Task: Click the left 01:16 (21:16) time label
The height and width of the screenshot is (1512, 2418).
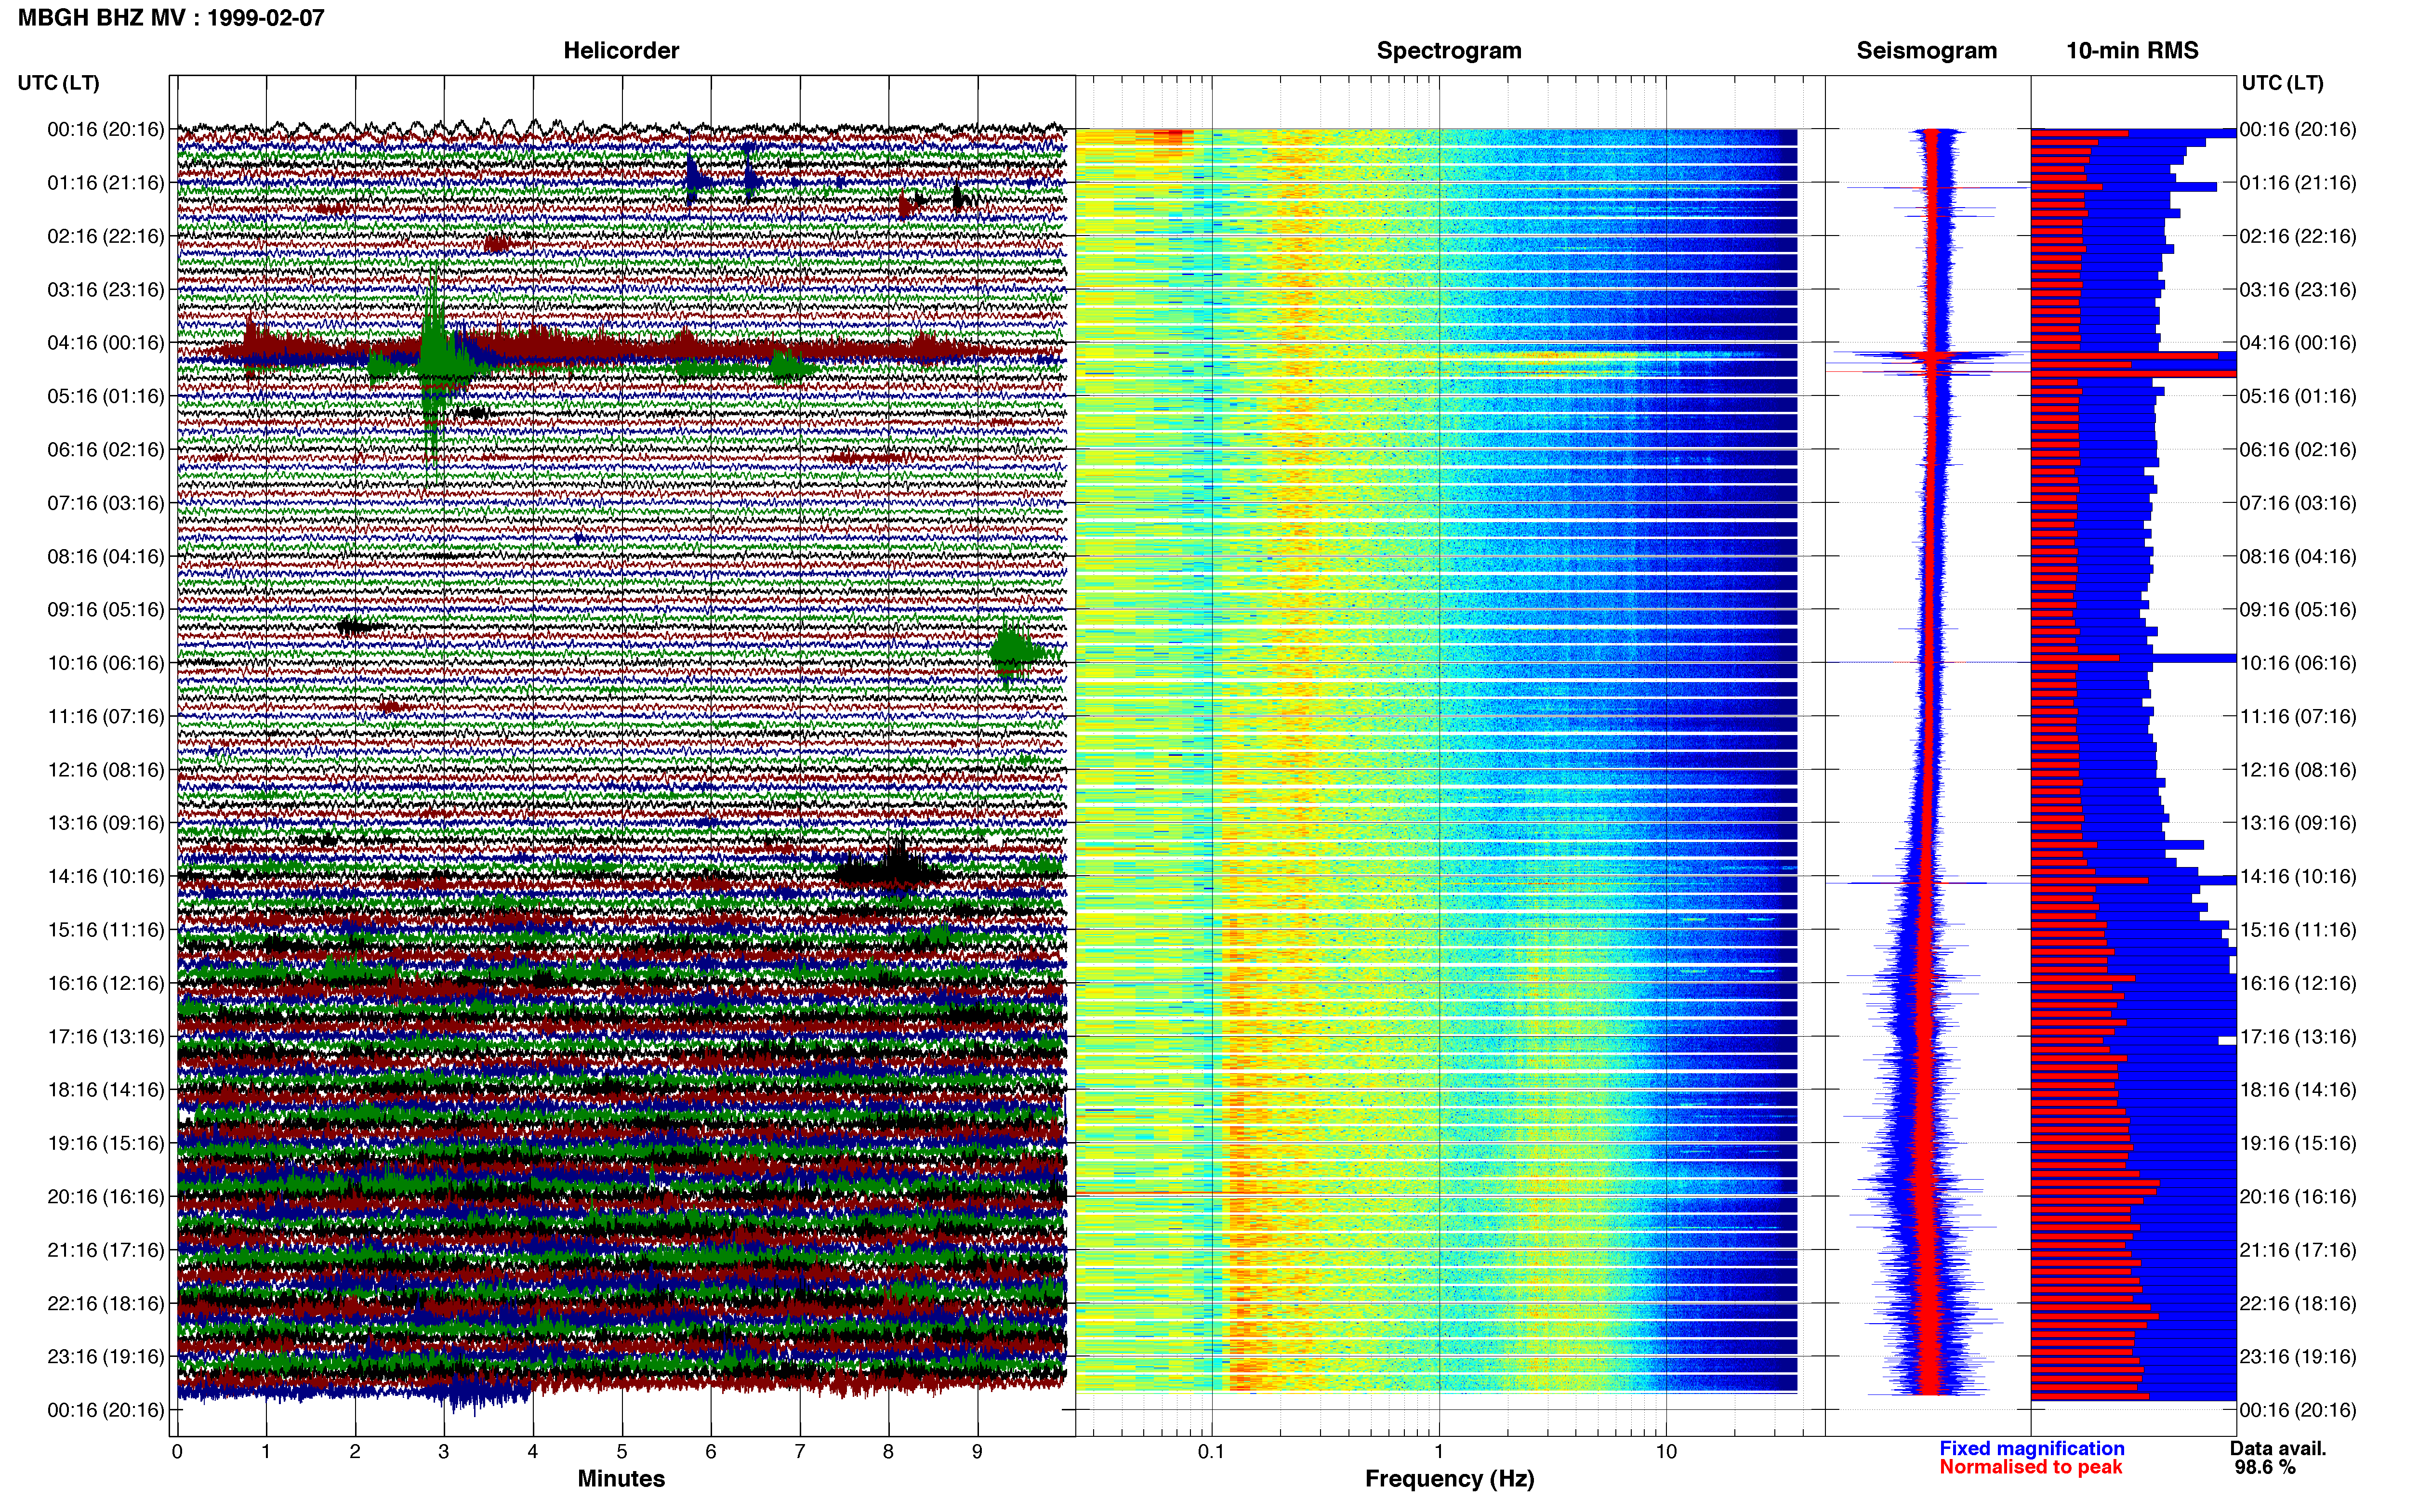Action: pyautogui.click(x=106, y=183)
